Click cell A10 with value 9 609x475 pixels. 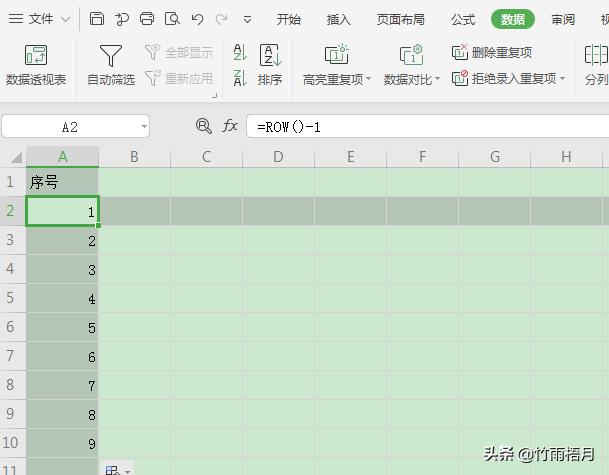(63, 443)
